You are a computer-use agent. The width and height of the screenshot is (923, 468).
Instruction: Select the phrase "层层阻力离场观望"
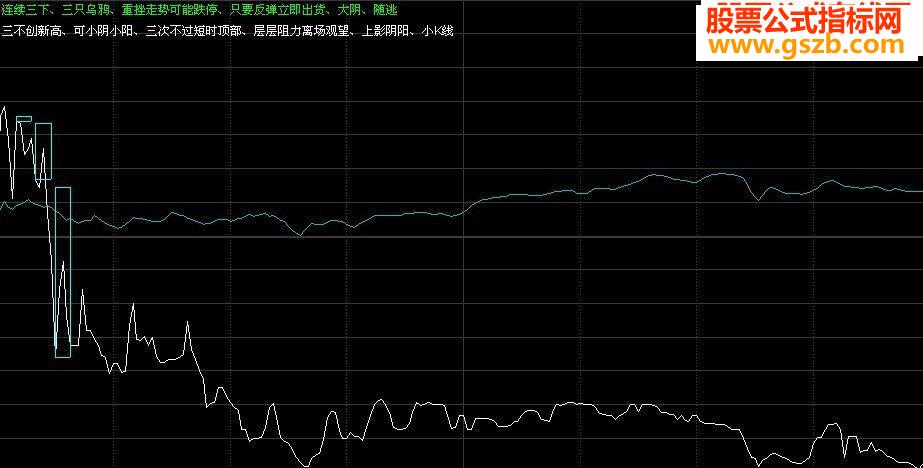tap(301, 31)
